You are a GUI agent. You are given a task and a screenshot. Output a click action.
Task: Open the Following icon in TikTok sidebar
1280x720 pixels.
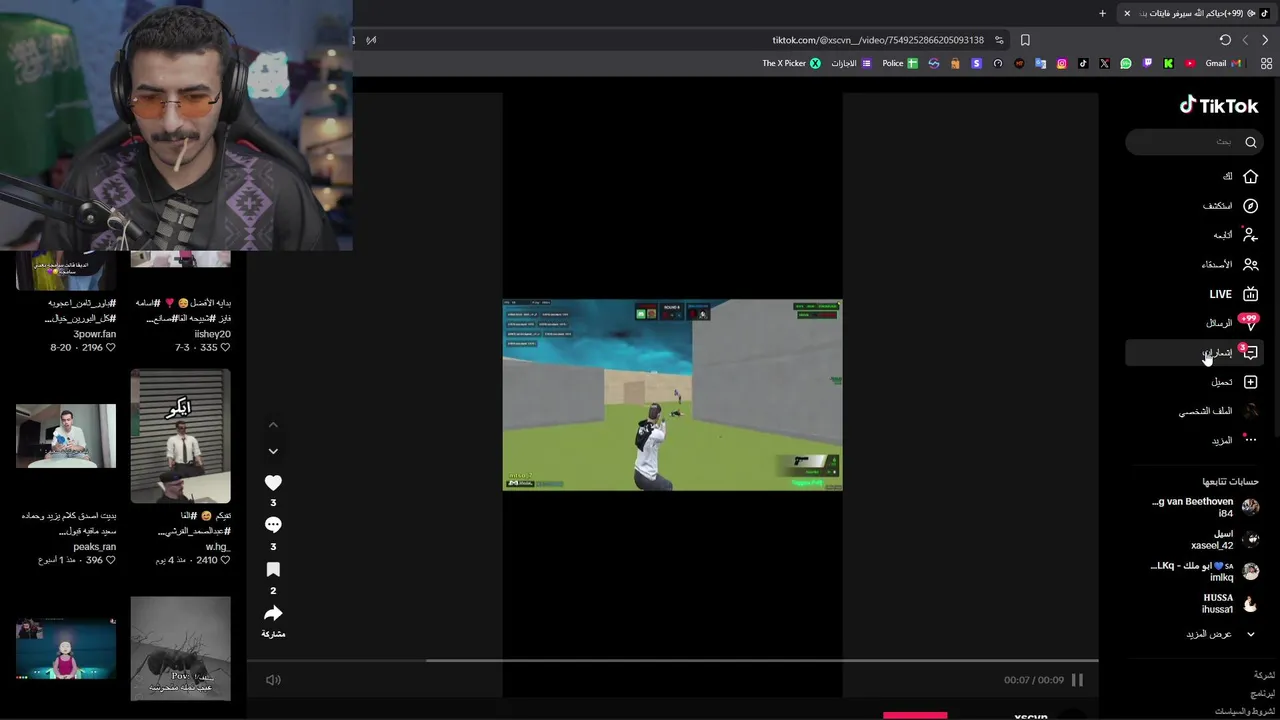1250,235
